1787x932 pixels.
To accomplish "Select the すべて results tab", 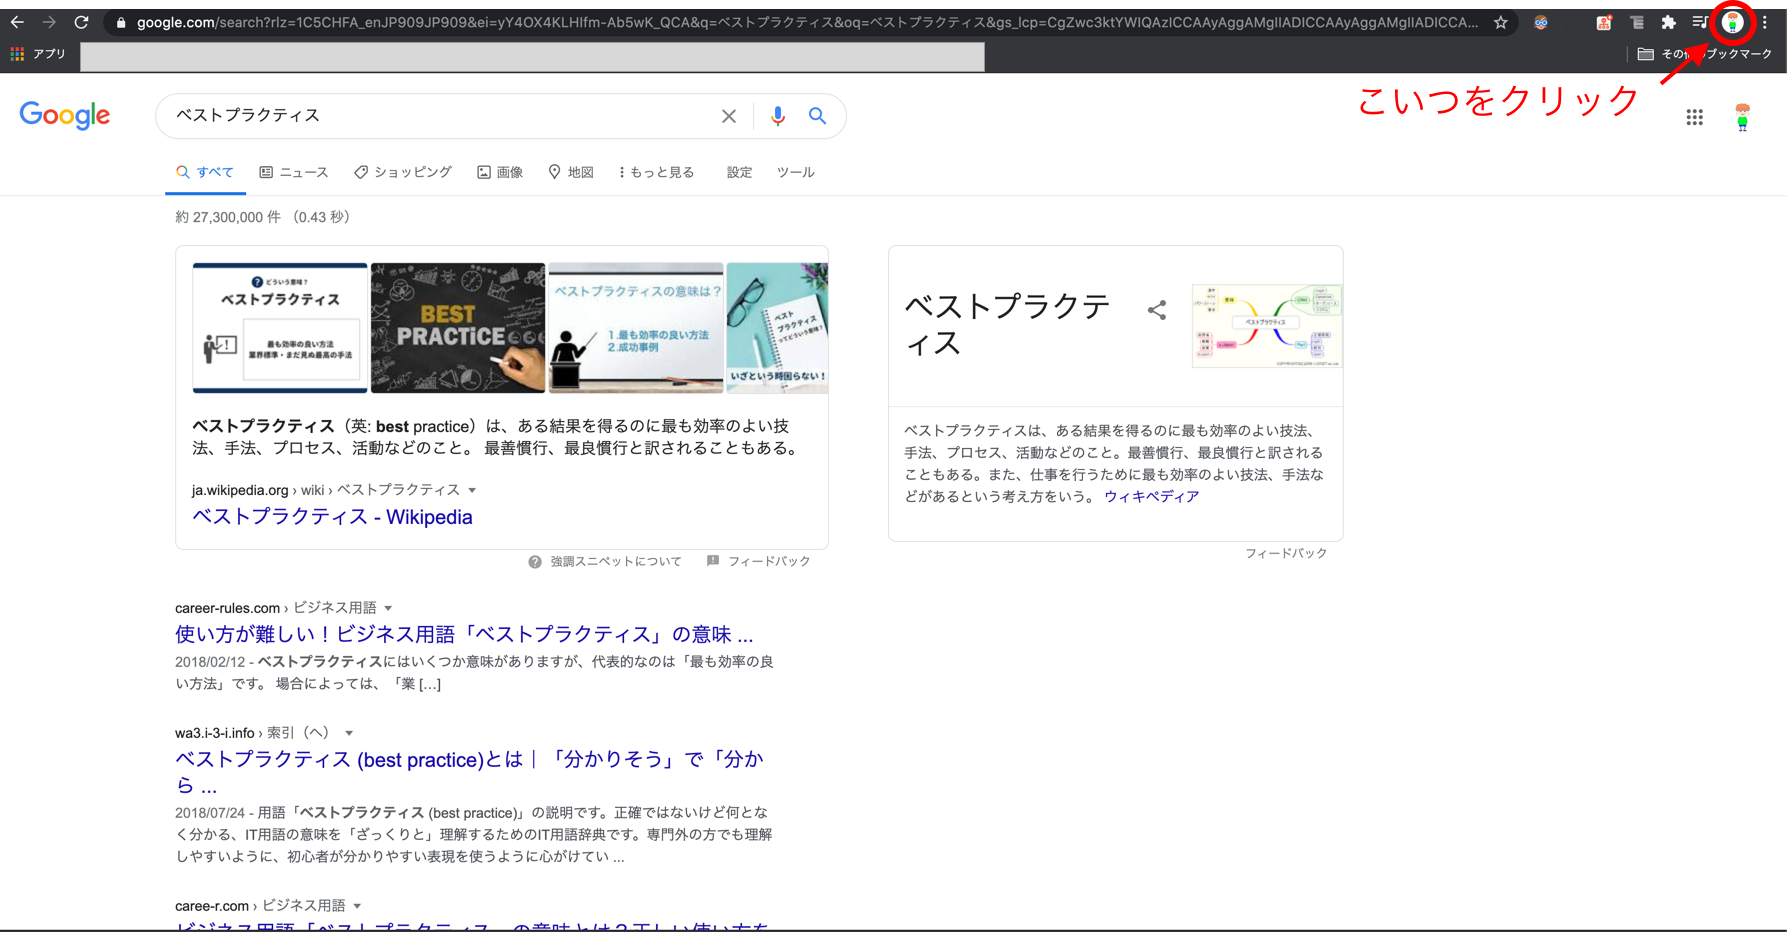I will point(205,172).
